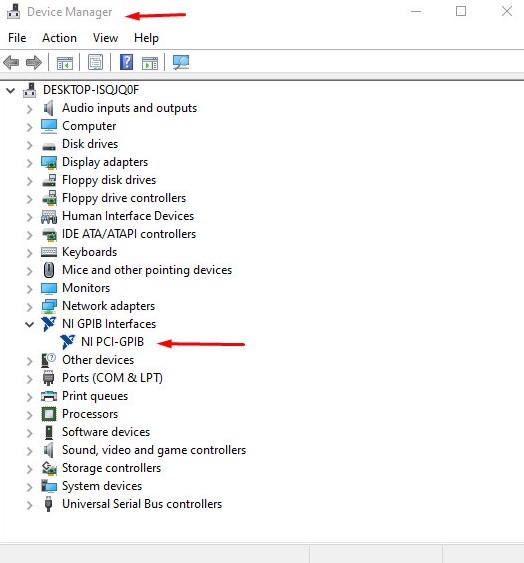Click the Device Manager title bar icon
This screenshot has height=563, width=524.
(14, 11)
